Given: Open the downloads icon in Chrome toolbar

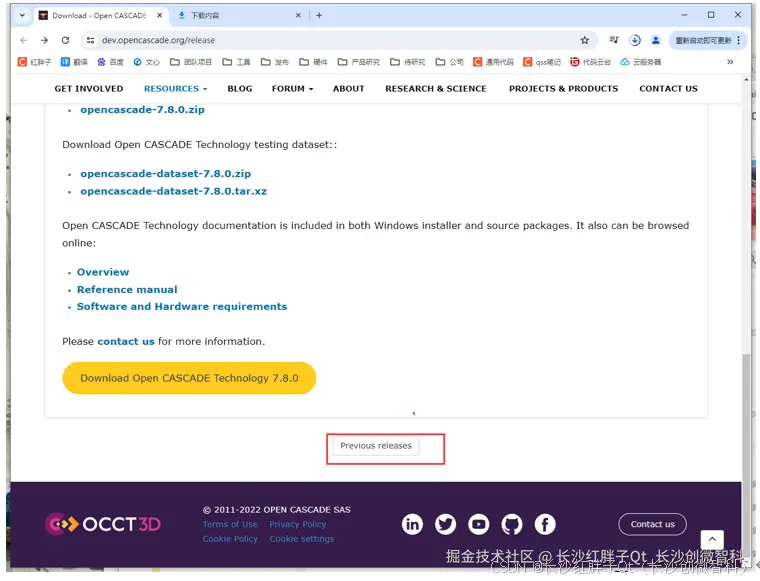Looking at the screenshot, I should point(635,40).
